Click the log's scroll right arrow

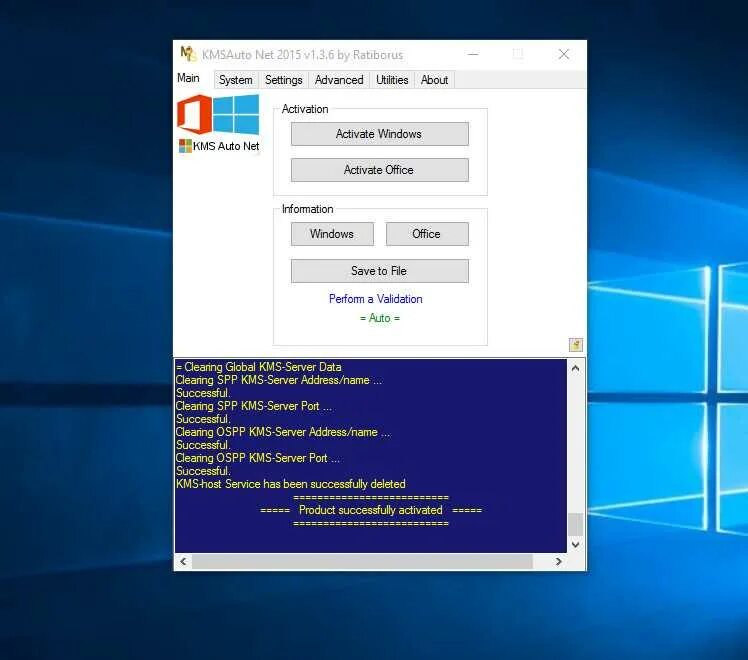[559, 562]
